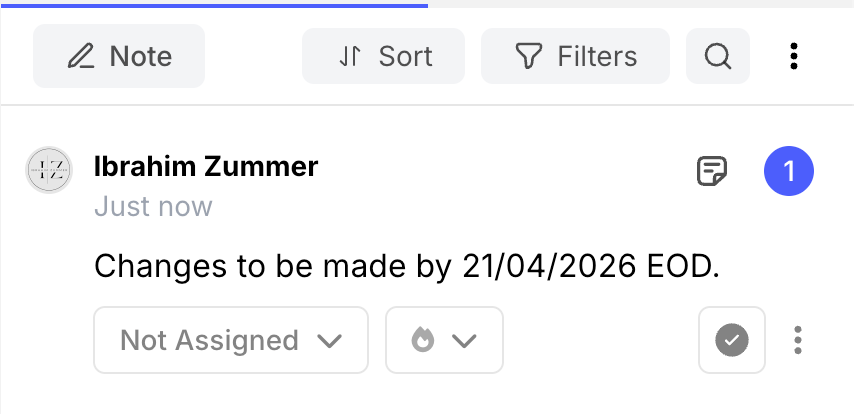Click the Ibrahim Zummer author name

(x=206, y=167)
